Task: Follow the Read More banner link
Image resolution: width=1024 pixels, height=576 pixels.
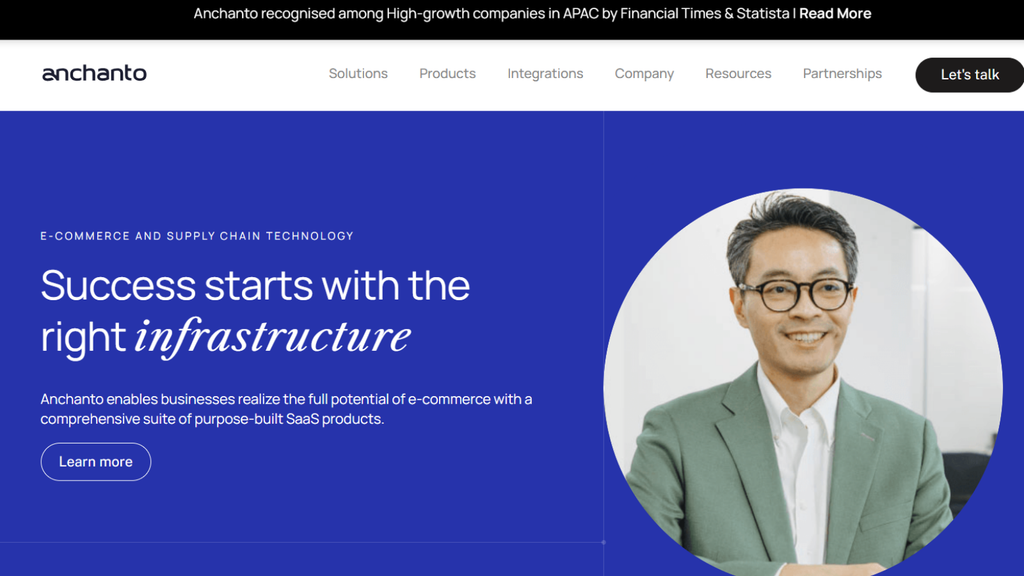Action: point(835,14)
